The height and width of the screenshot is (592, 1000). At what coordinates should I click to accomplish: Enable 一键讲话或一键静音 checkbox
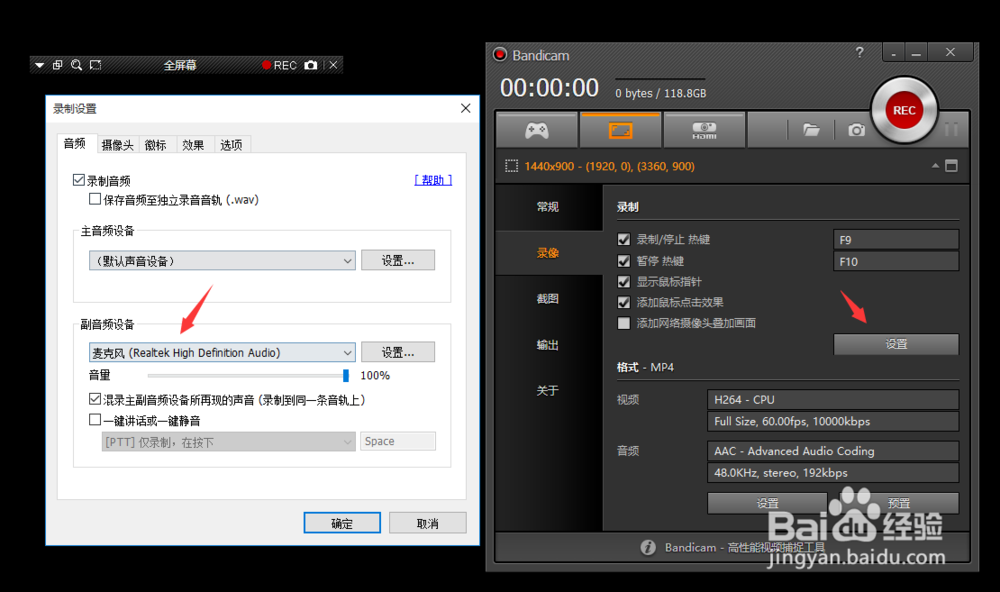point(95,420)
